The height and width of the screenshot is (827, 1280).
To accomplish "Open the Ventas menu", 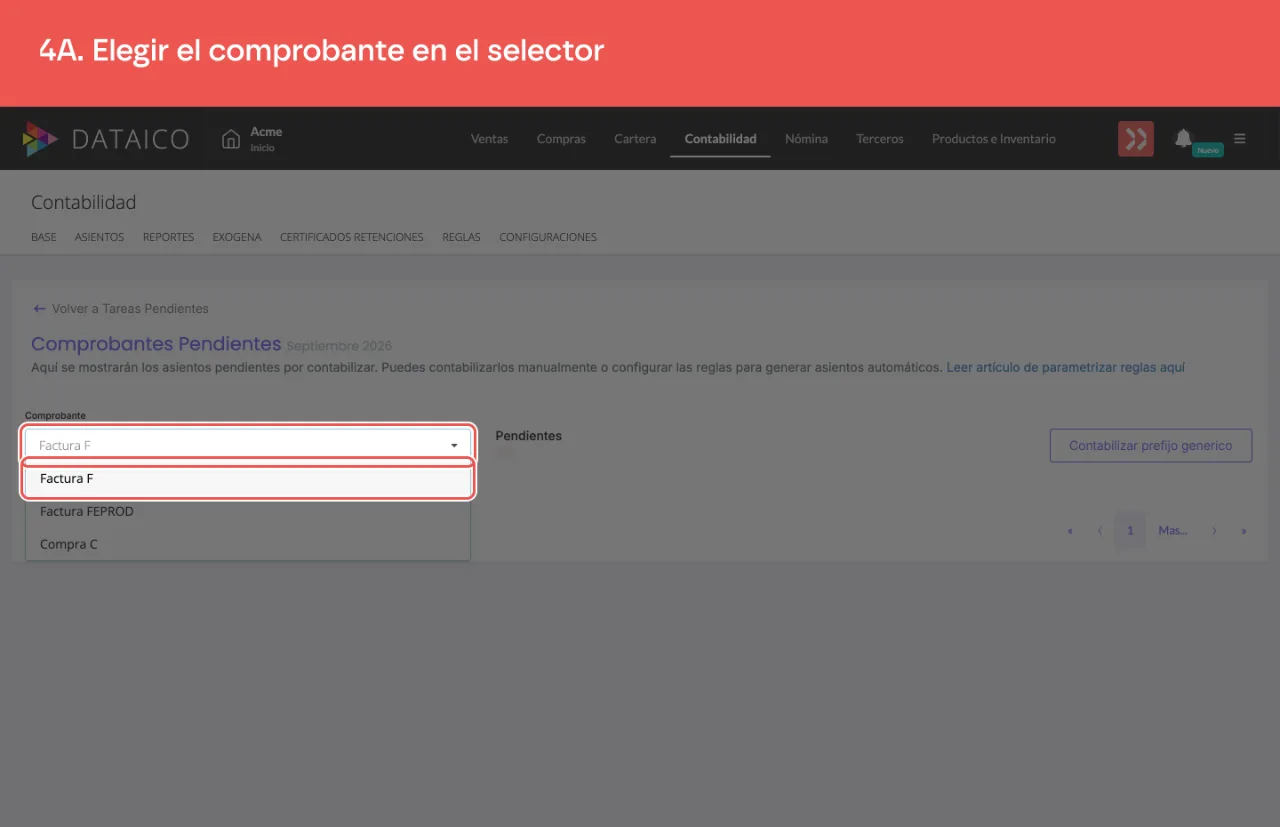I will pyautogui.click(x=489, y=139).
